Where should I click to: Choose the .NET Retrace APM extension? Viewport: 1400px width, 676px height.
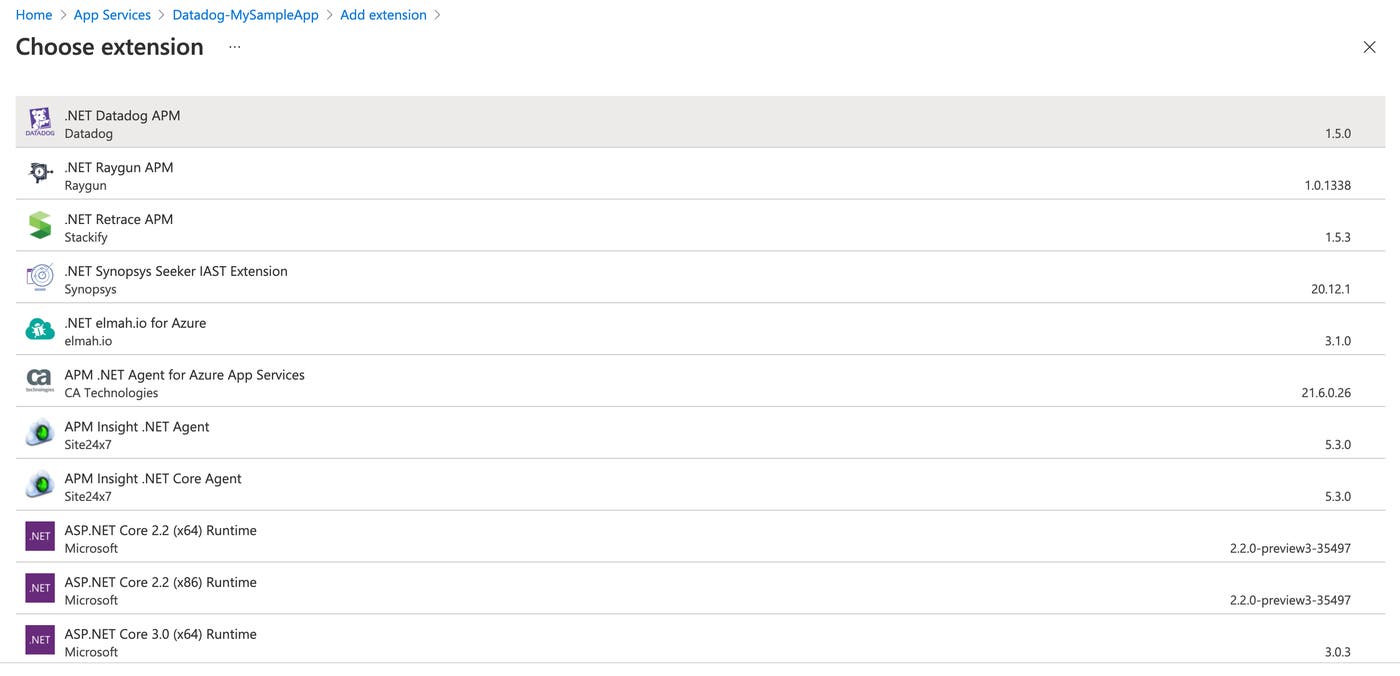(x=119, y=220)
